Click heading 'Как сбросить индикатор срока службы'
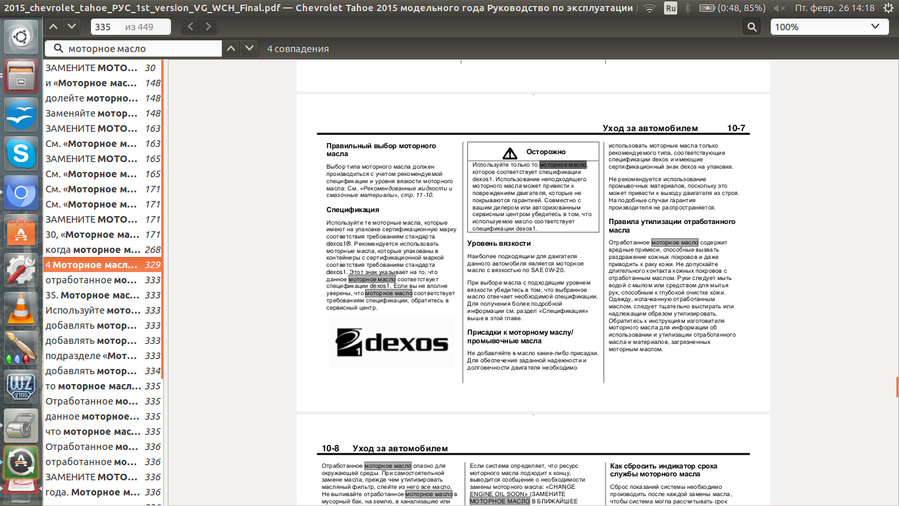 [663, 470]
